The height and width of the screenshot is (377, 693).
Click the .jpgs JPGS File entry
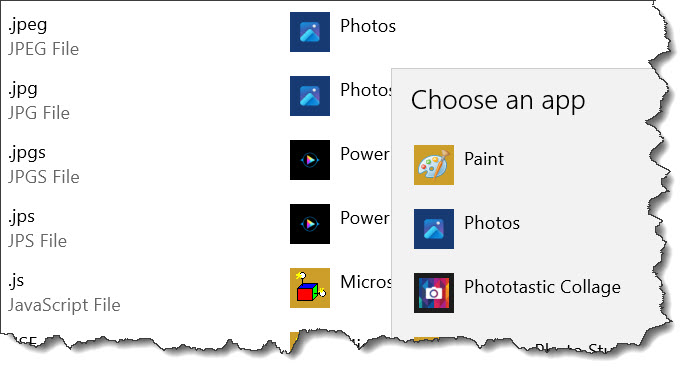43,165
